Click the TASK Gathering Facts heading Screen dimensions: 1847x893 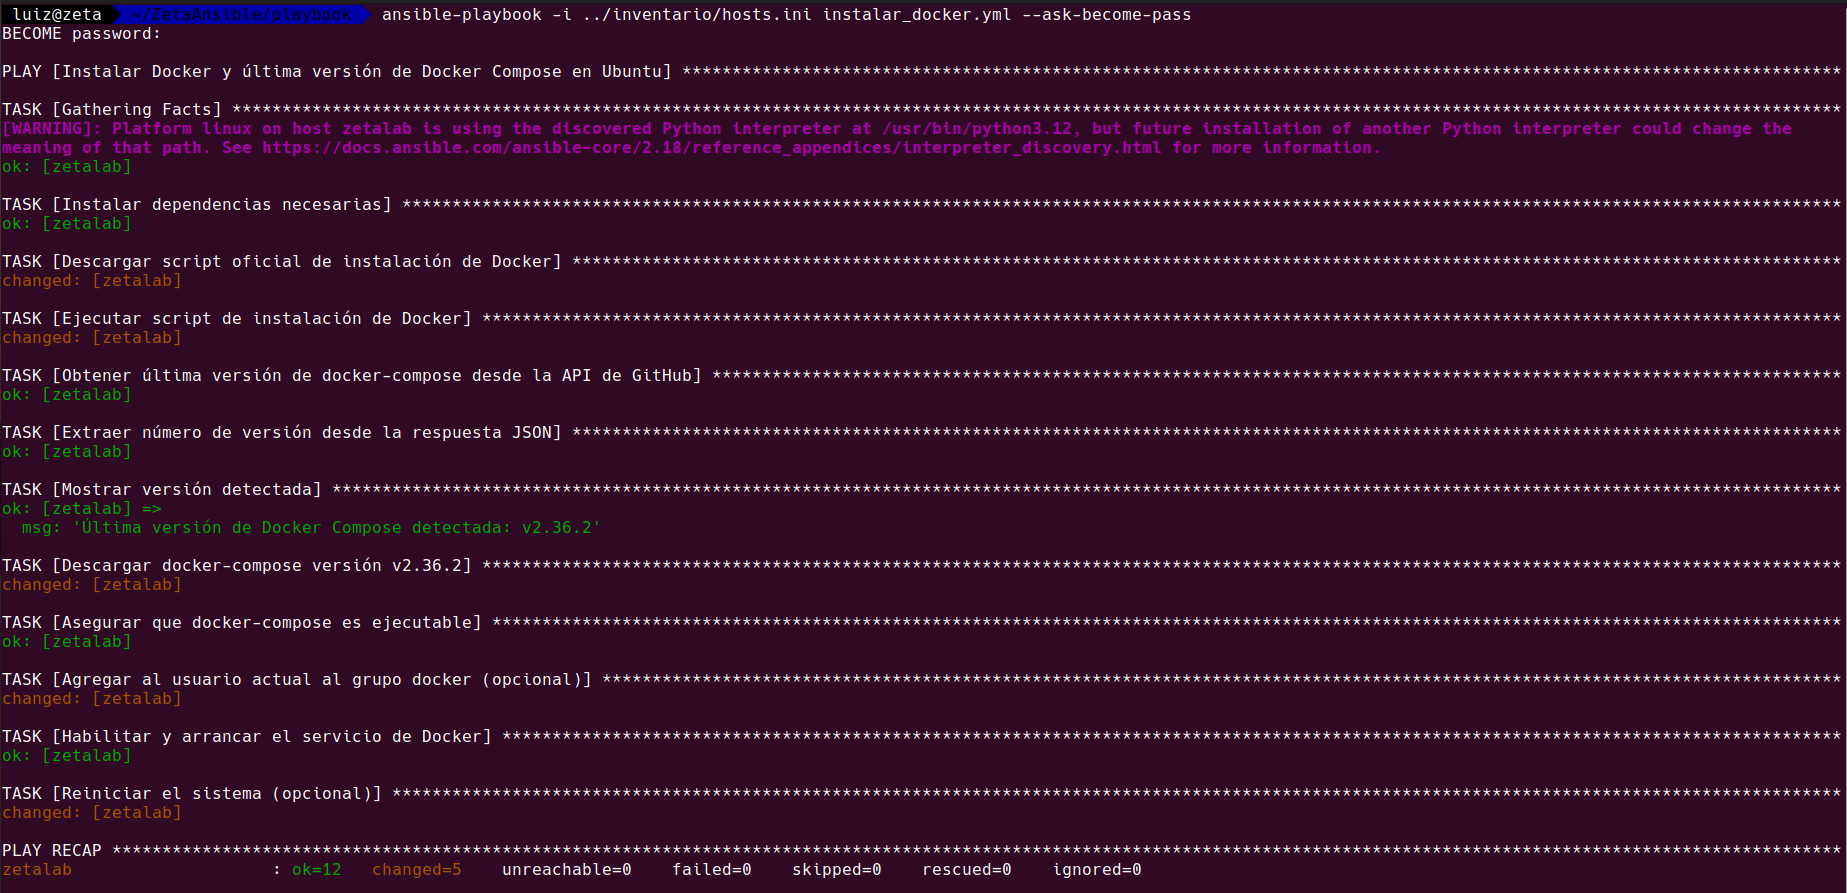[112, 110]
